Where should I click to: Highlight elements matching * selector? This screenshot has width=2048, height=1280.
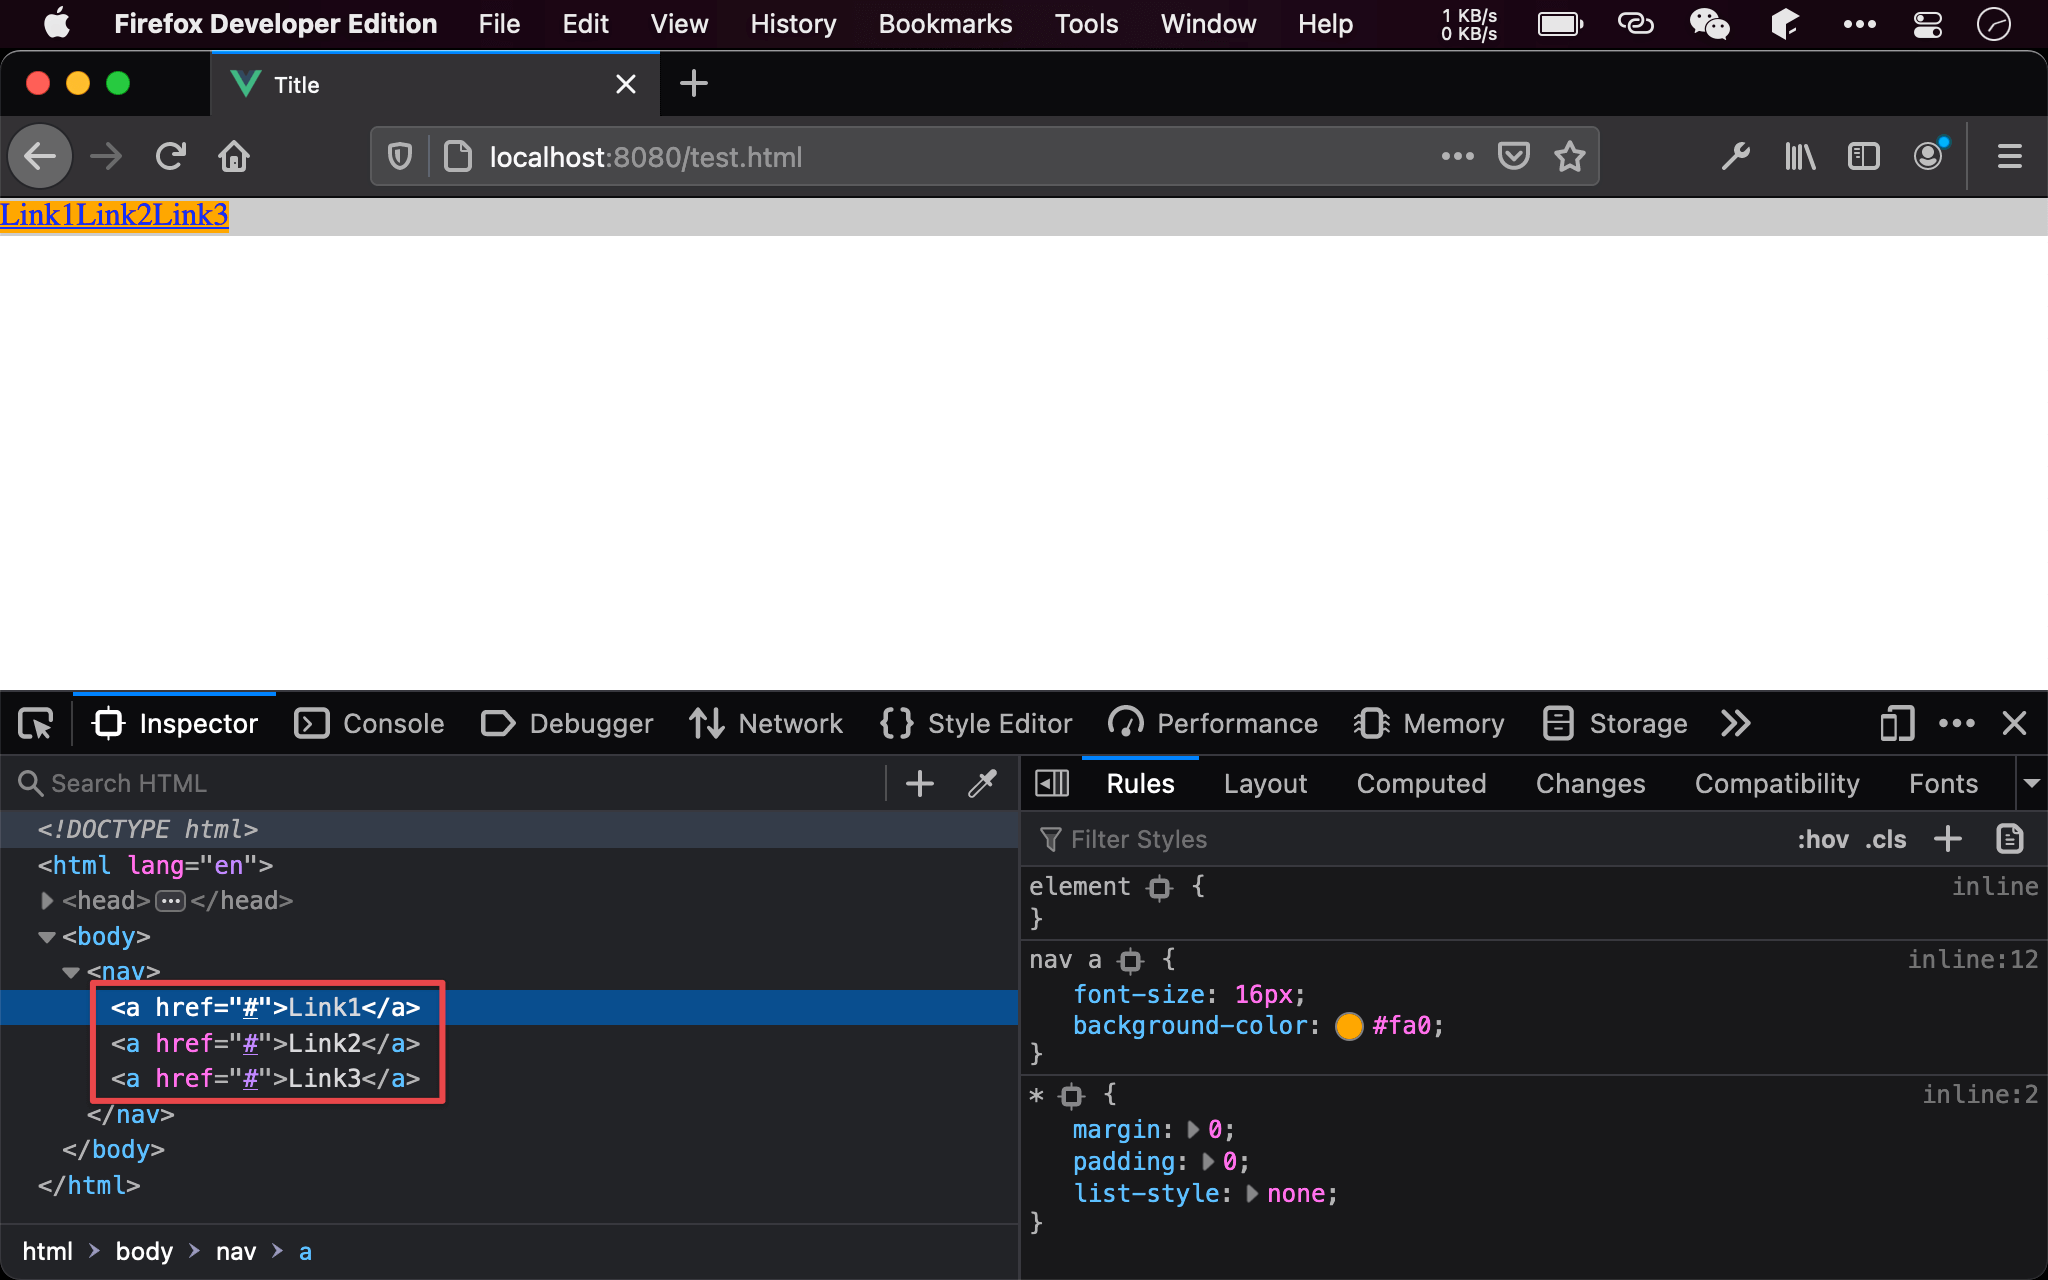point(1071,1096)
